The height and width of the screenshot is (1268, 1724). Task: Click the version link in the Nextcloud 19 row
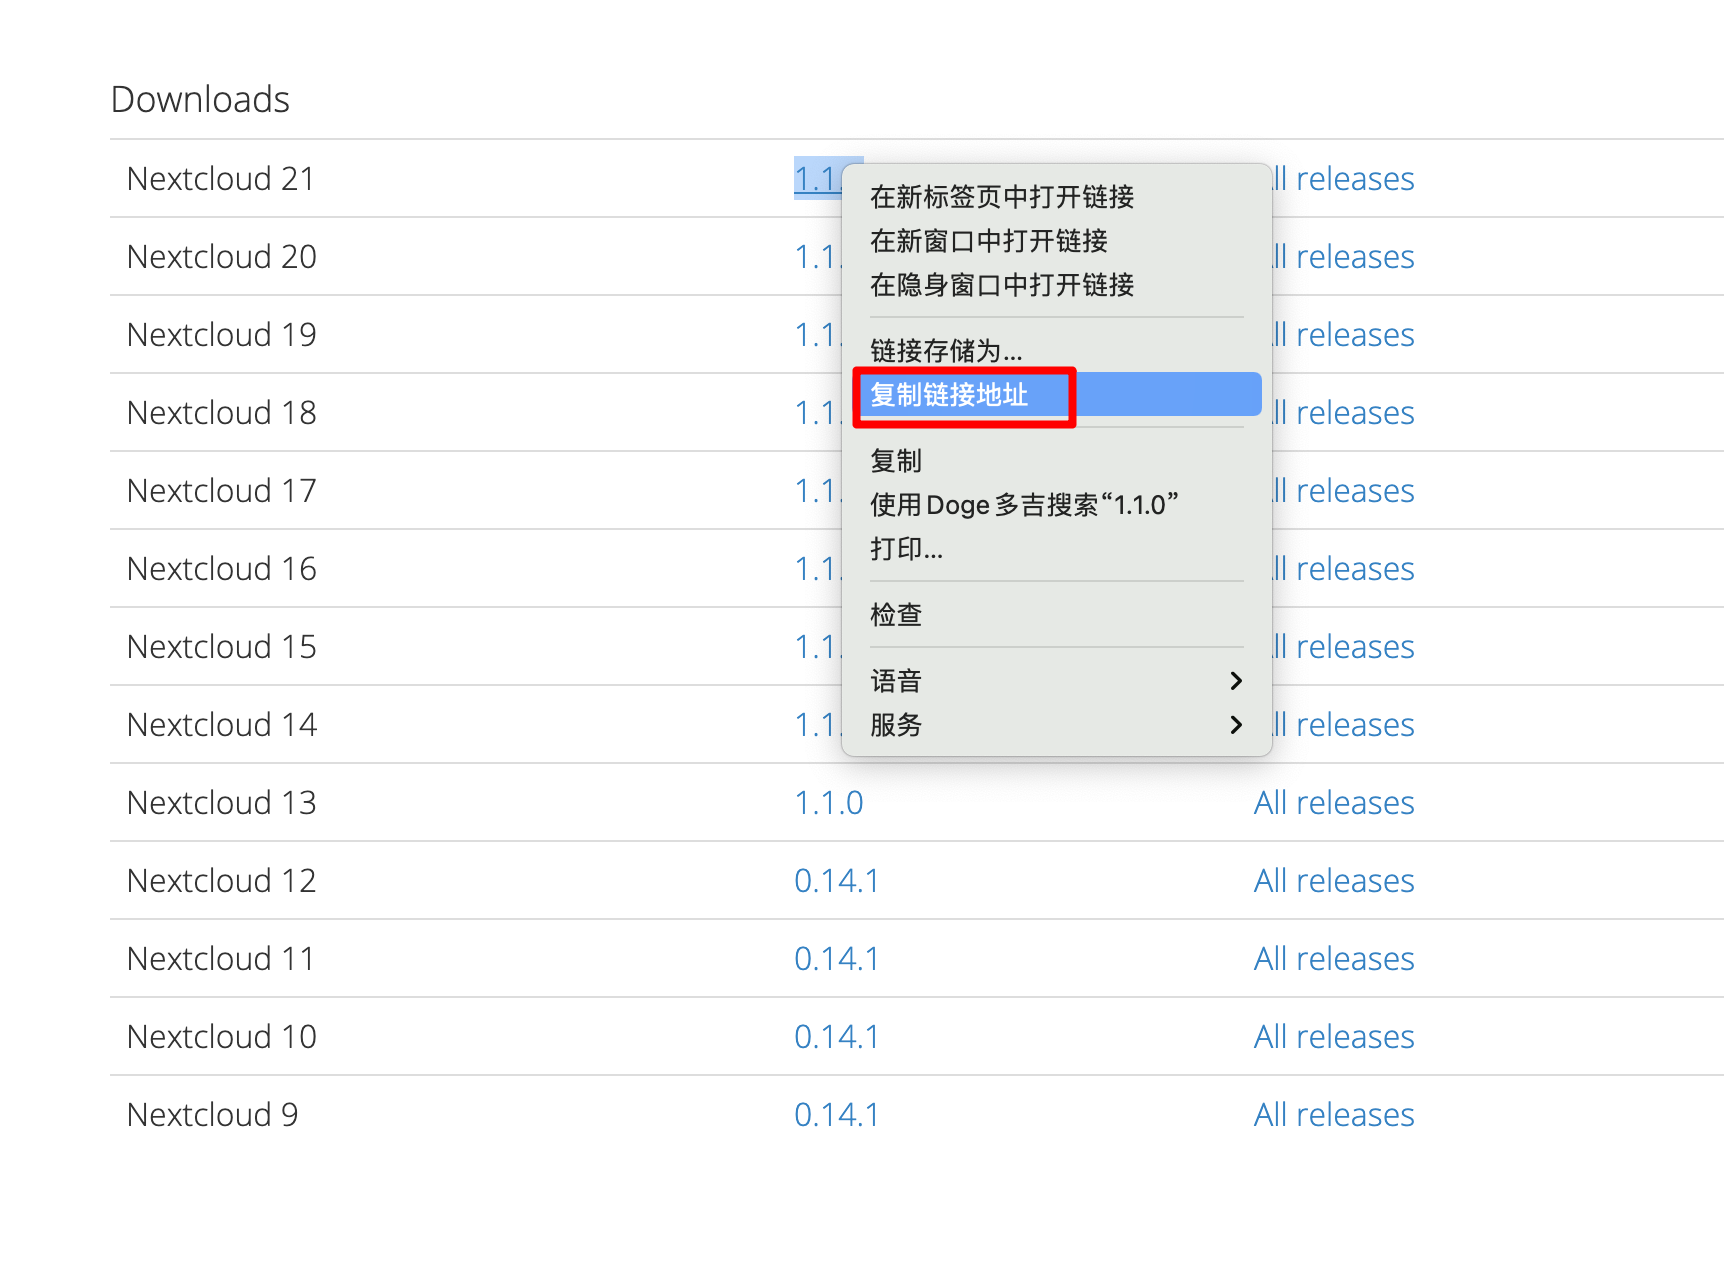click(x=817, y=335)
